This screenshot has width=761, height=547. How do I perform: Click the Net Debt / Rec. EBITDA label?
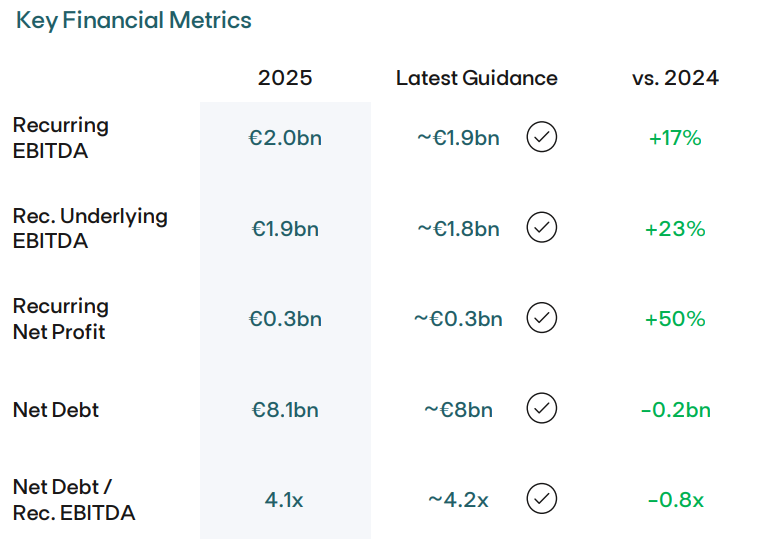point(74,499)
